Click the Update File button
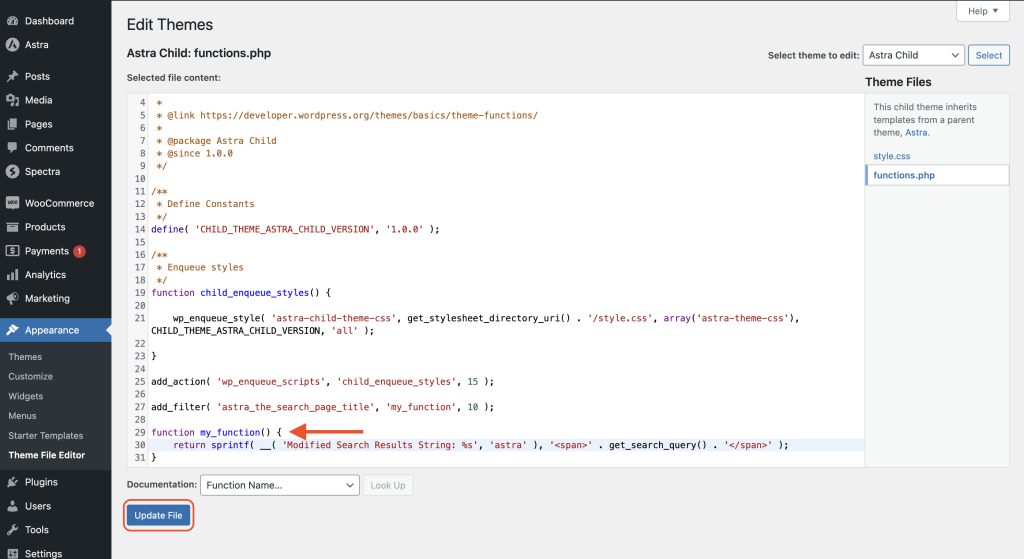 pyautogui.click(x=158, y=515)
